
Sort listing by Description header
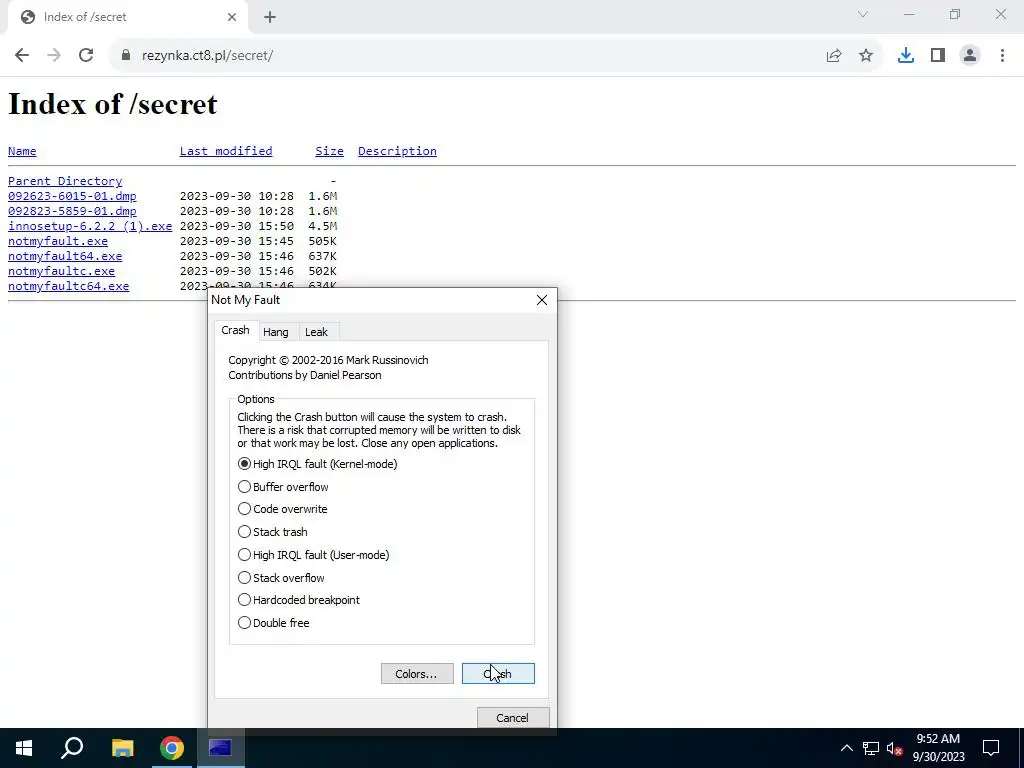(397, 151)
